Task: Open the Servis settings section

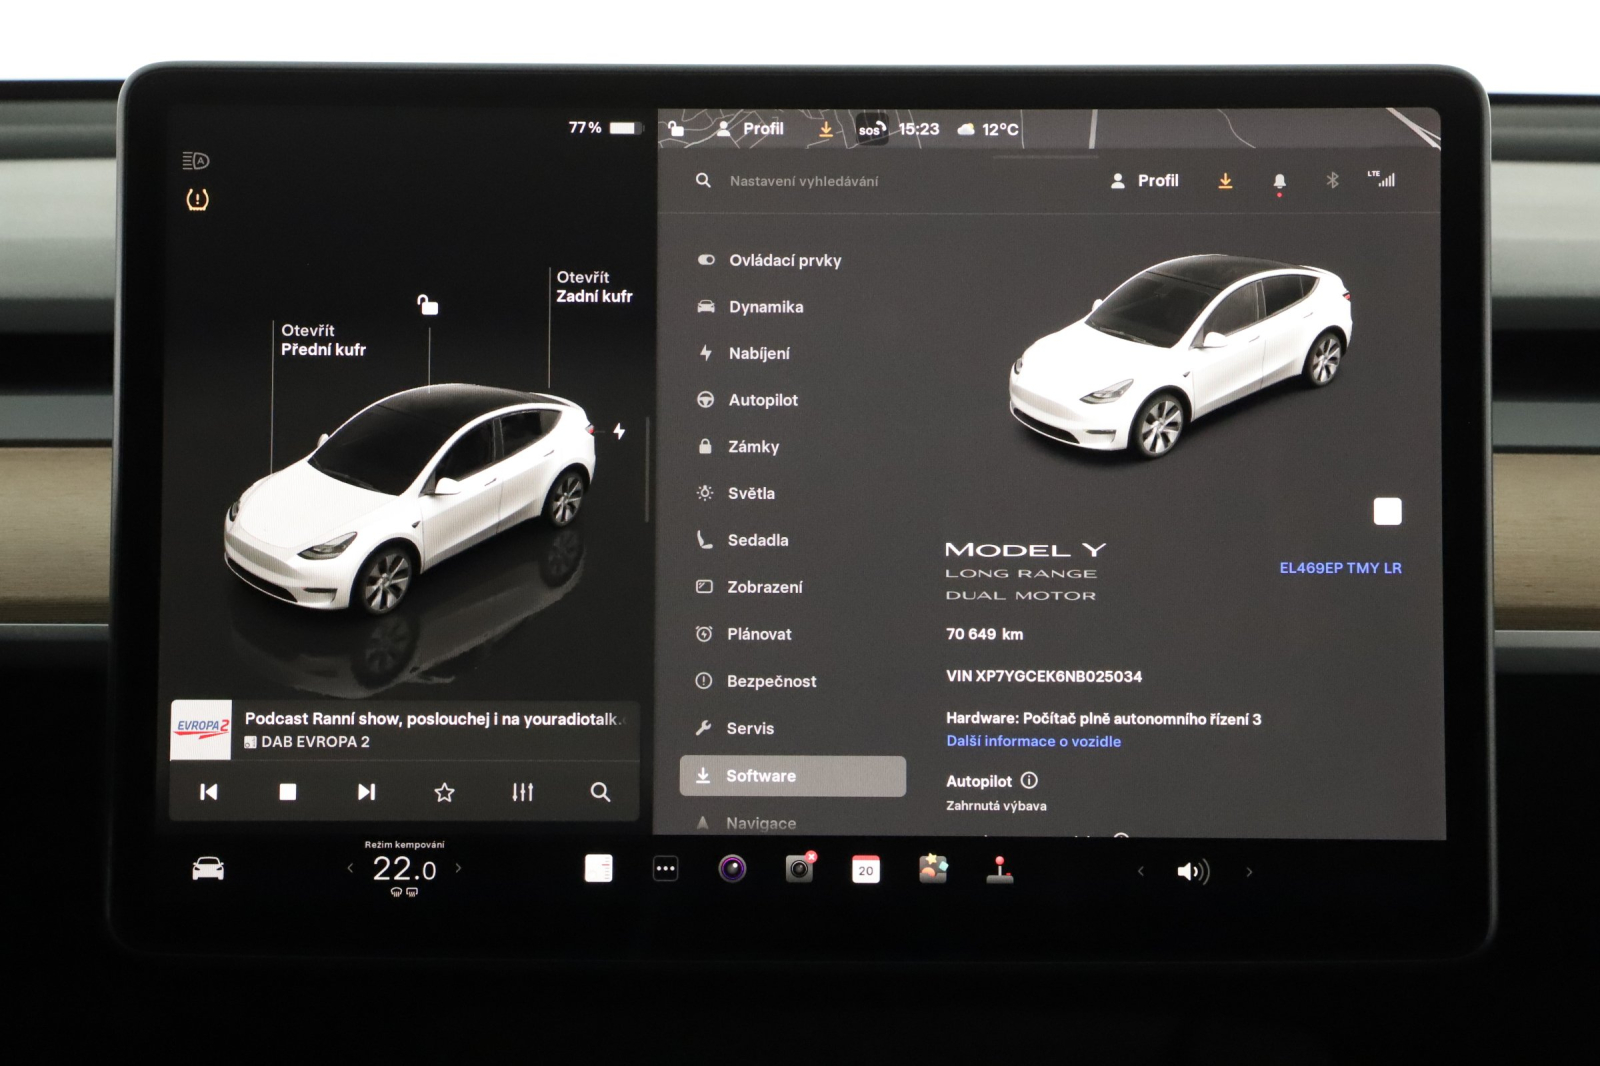Action: 750,728
